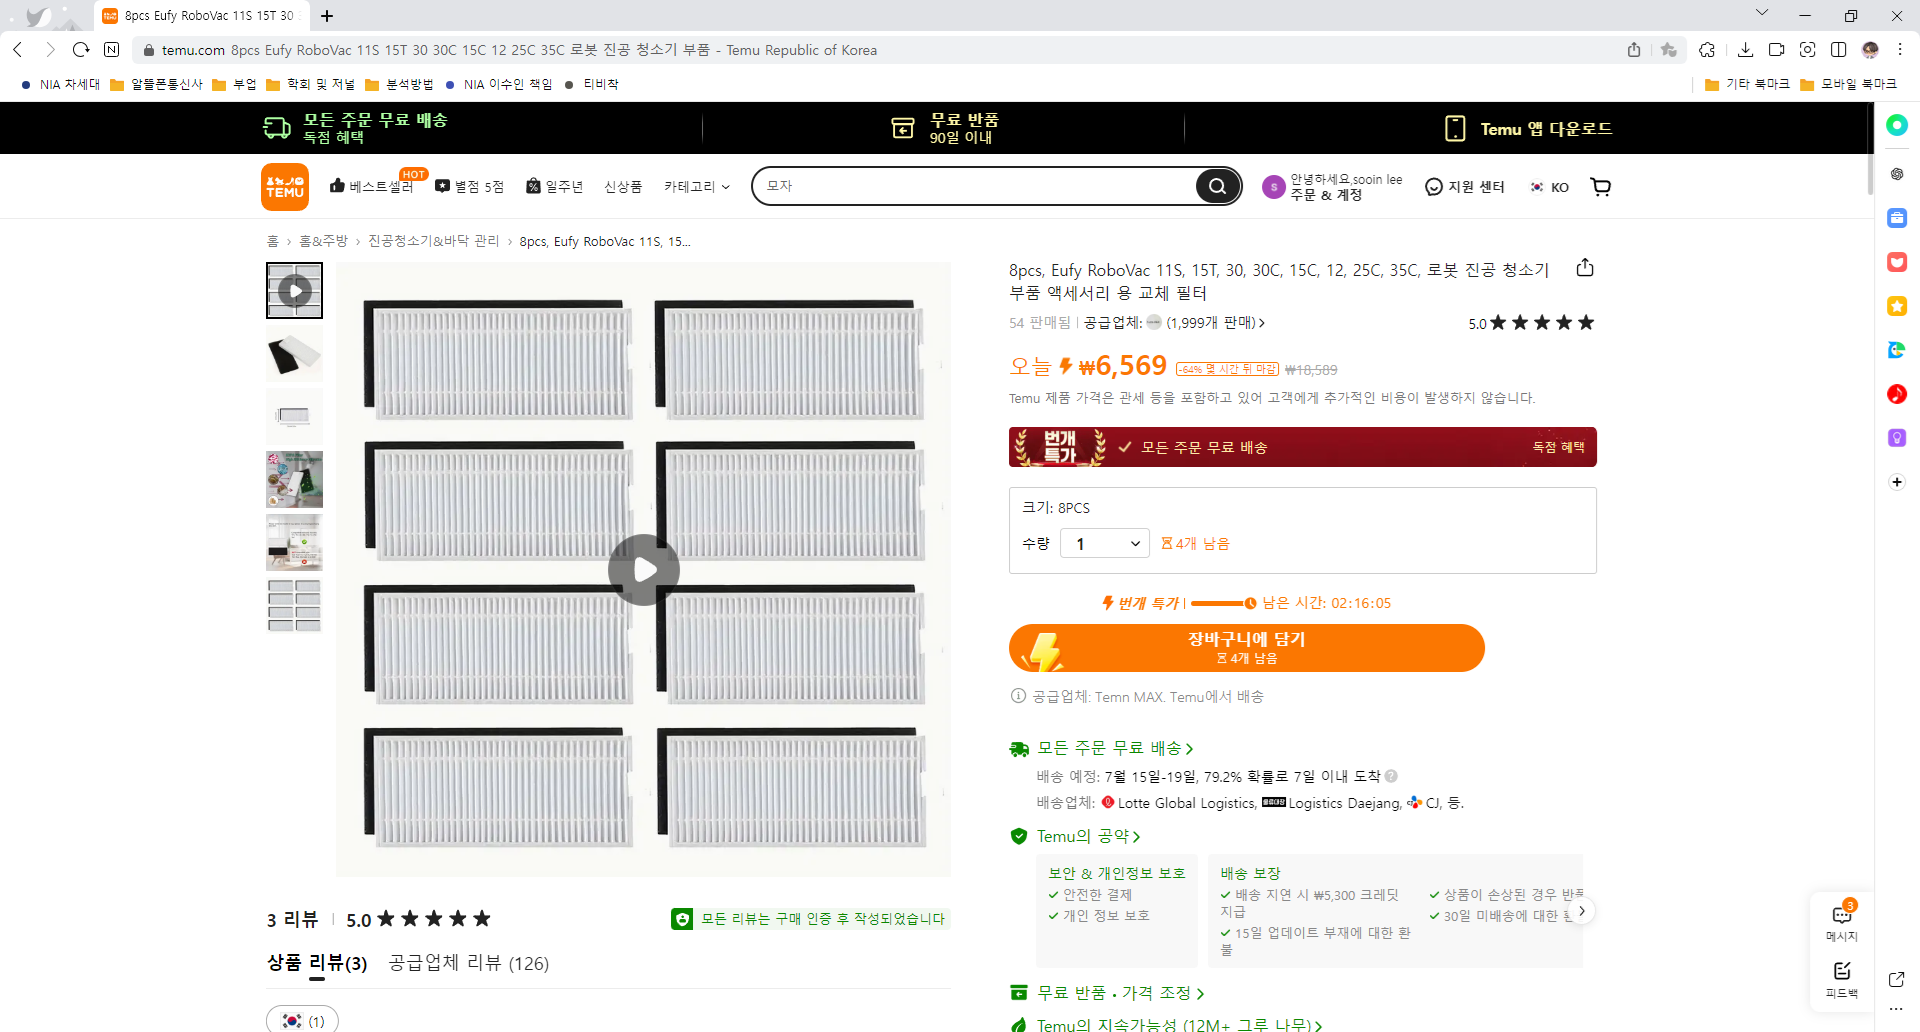The image size is (1920, 1032).
Task: Click the Korean flag review filter chip
Action: click(302, 1020)
